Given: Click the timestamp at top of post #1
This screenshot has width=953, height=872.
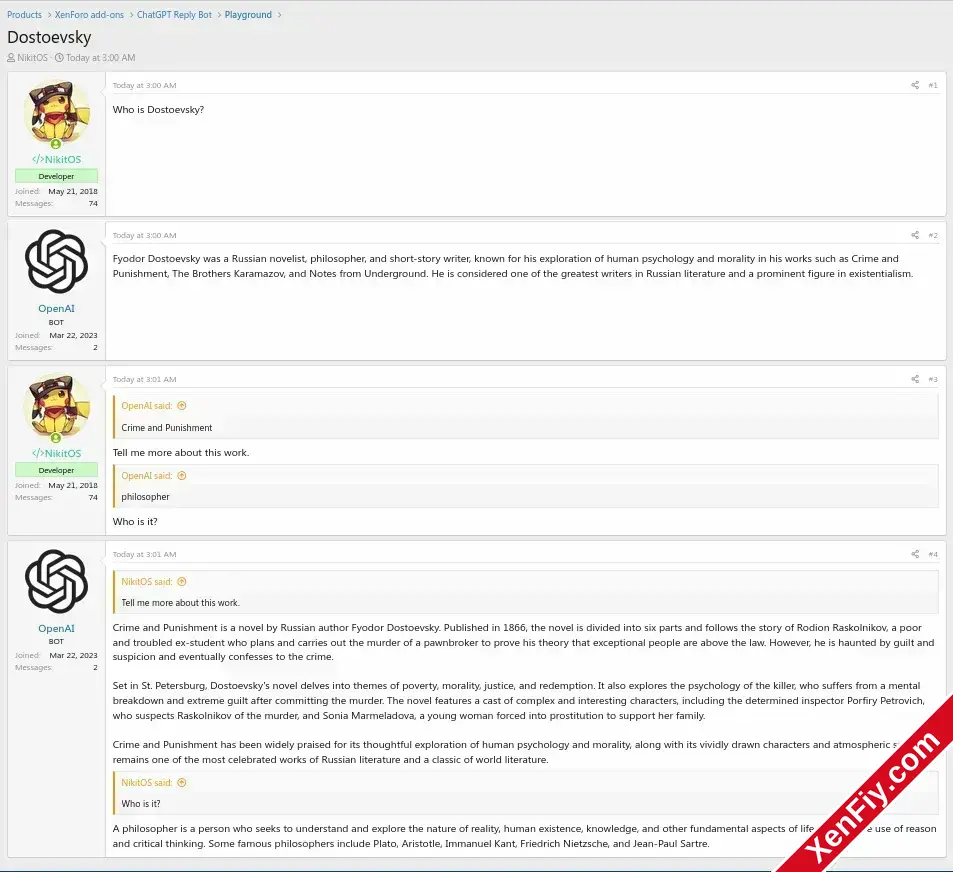Looking at the screenshot, I should click(x=145, y=85).
